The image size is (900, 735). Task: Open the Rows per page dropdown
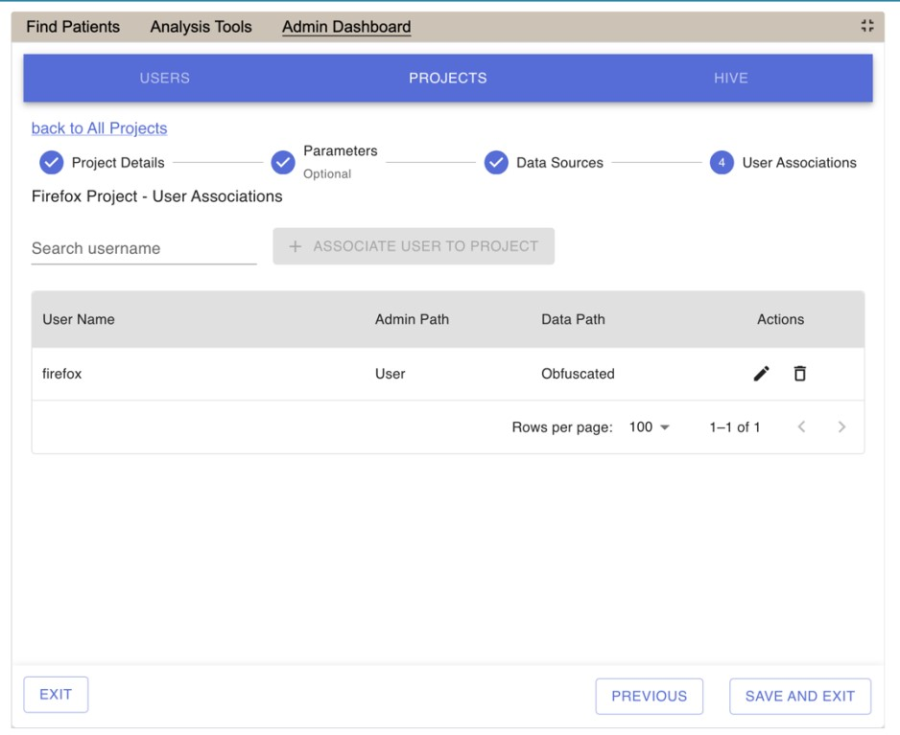click(x=649, y=427)
